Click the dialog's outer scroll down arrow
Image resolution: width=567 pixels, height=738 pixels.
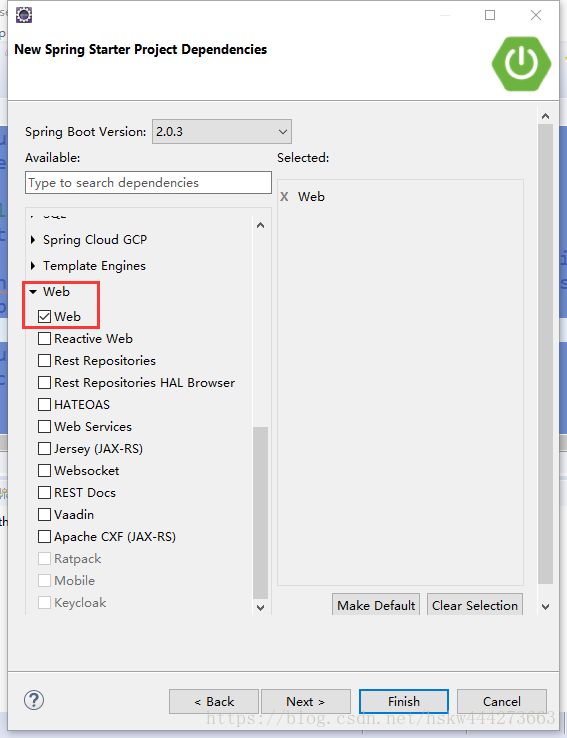tap(545, 607)
